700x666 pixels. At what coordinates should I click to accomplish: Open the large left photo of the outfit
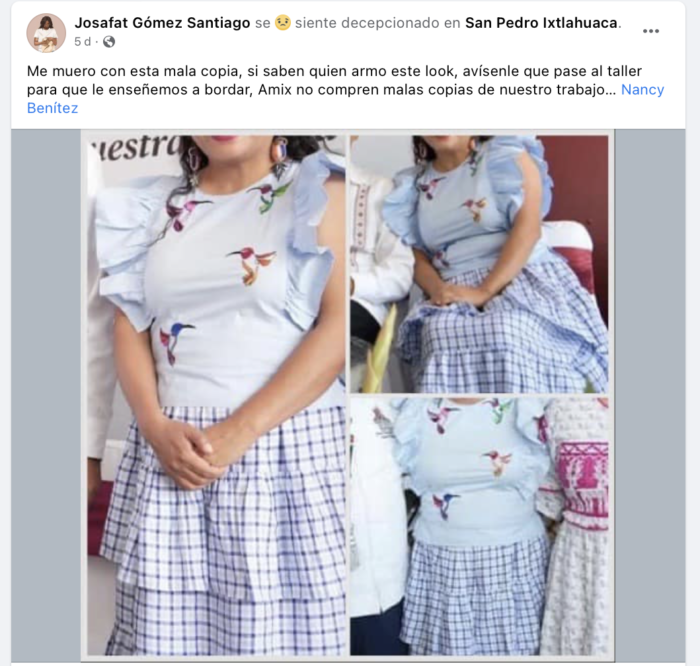[x=216, y=395]
